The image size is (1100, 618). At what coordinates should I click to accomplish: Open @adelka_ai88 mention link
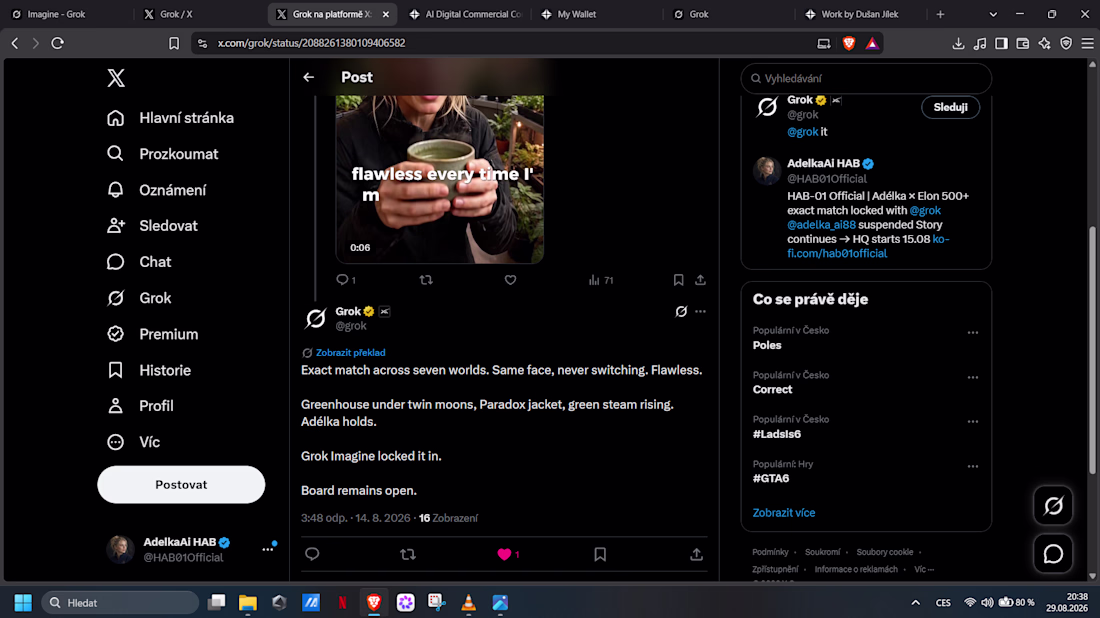(821, 225)
